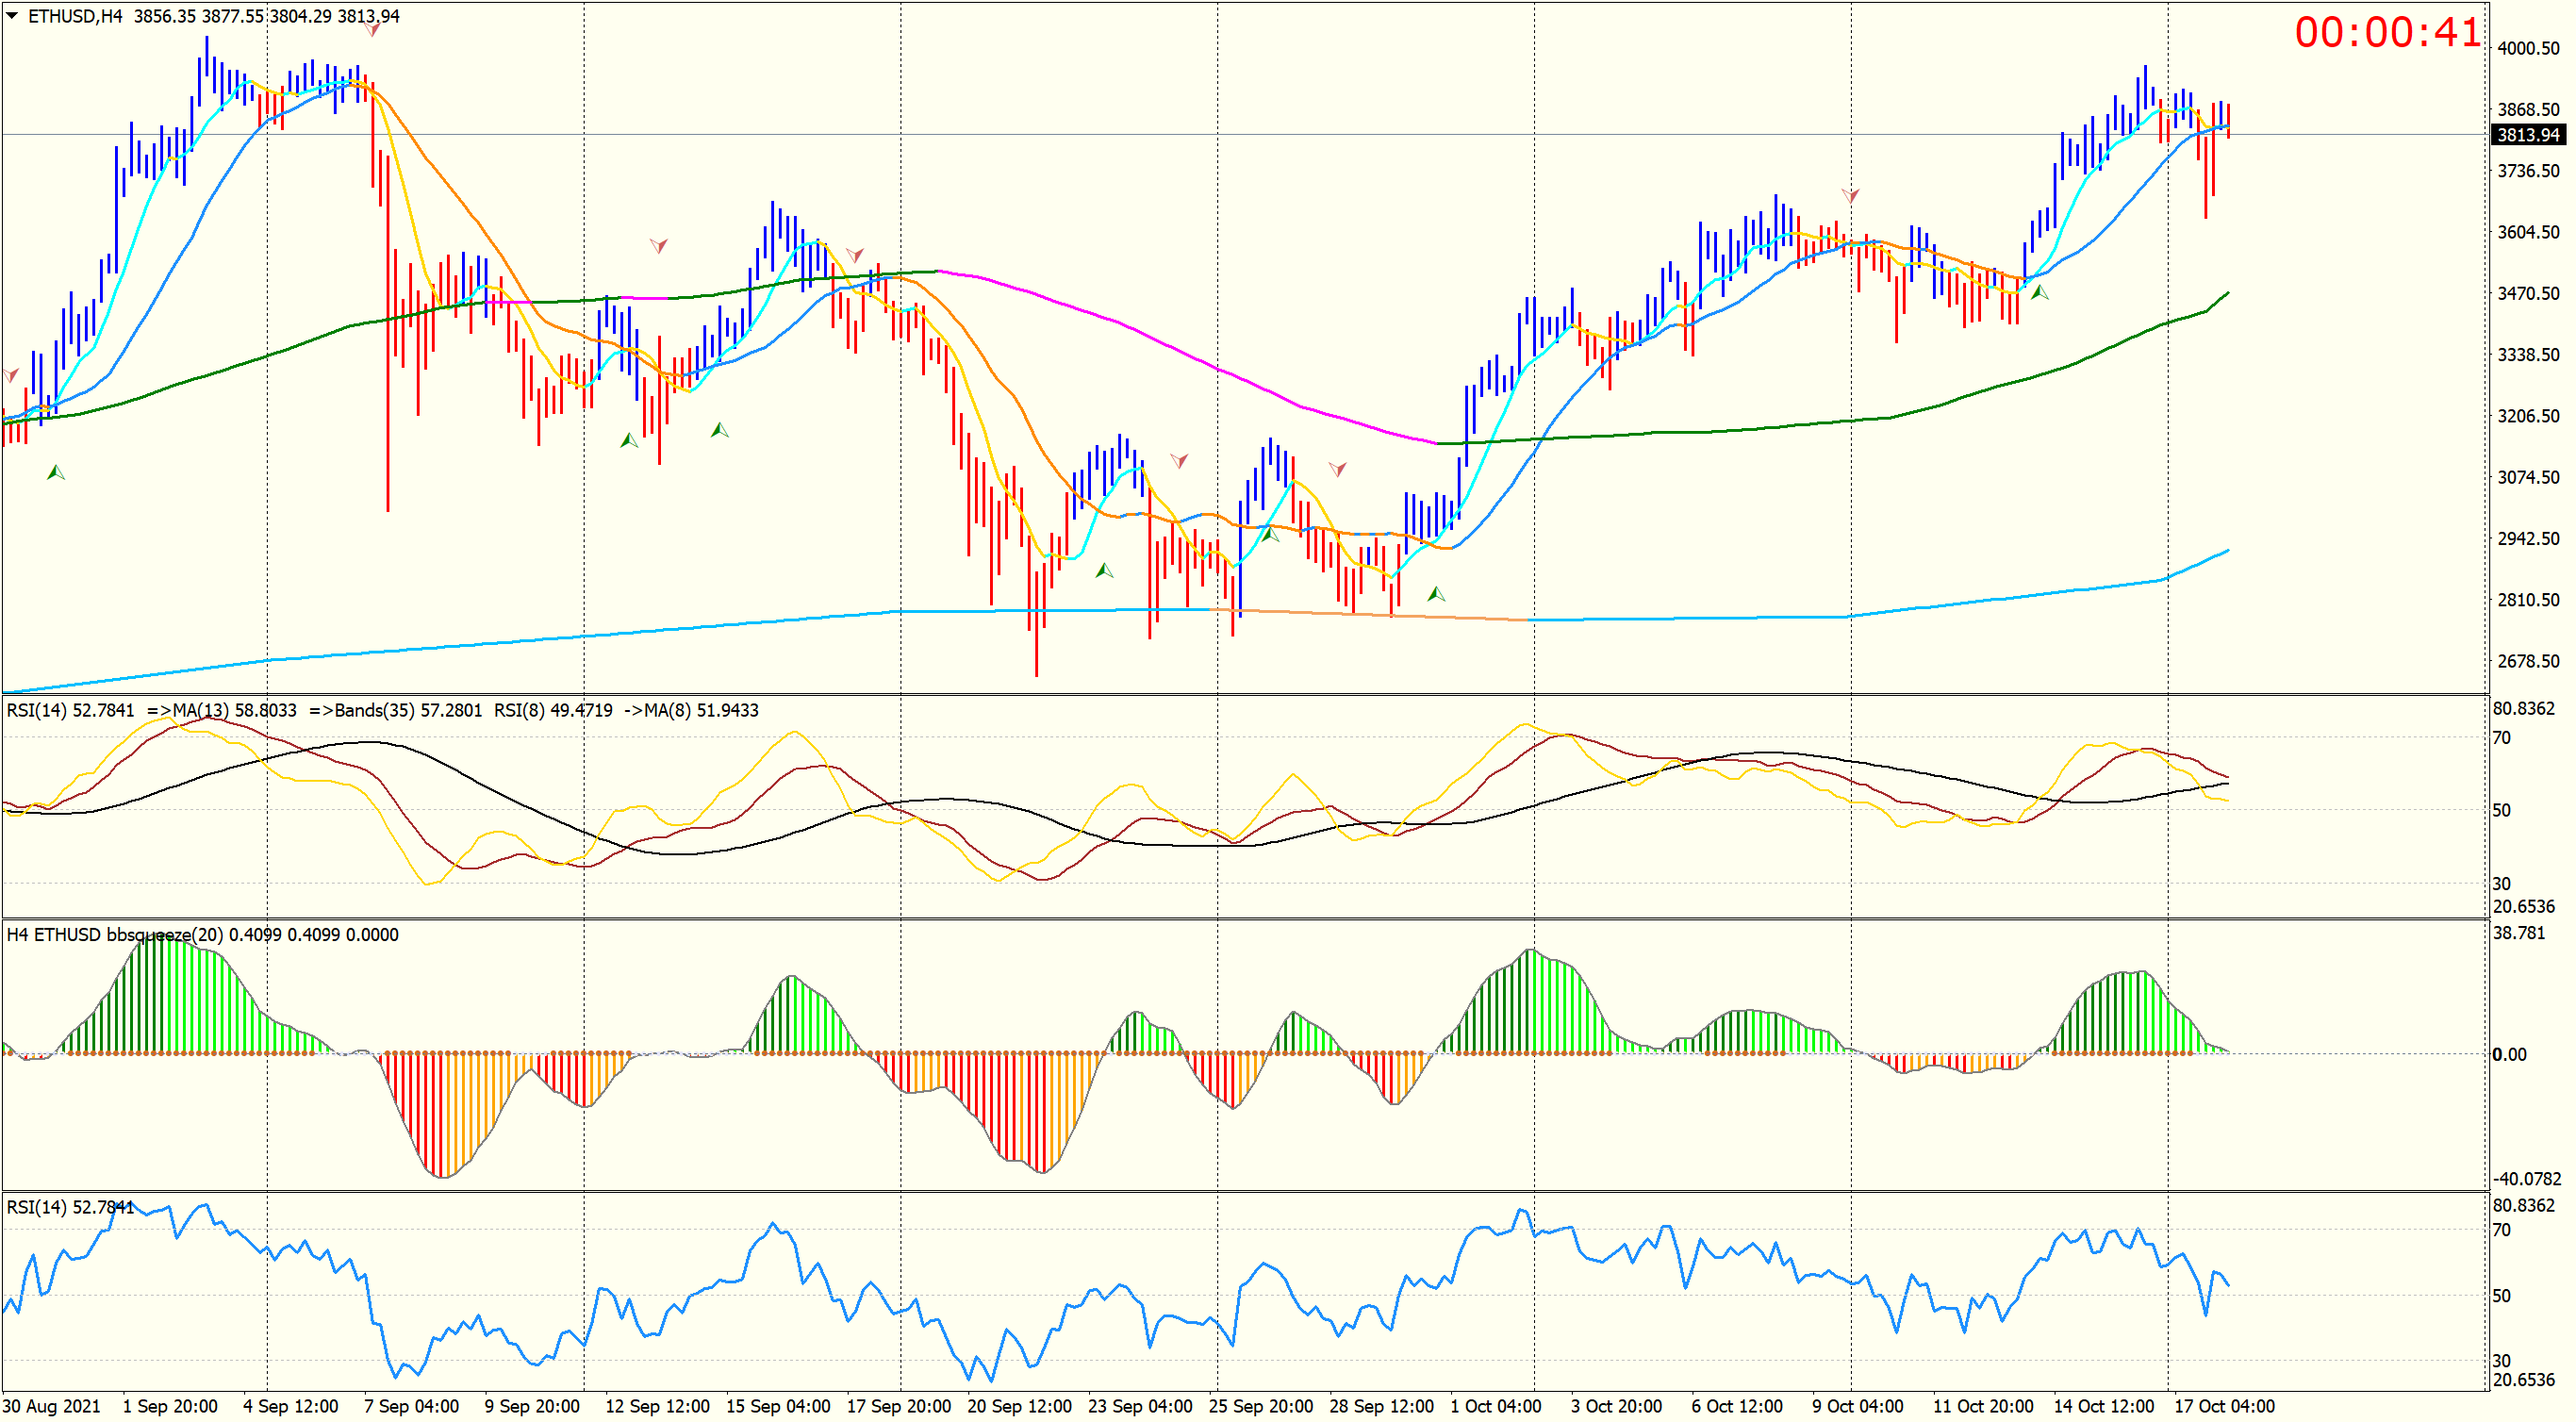
Task: Select the red sell arrow above the 9 Oct candles
Action: [x=1850, y=195]
